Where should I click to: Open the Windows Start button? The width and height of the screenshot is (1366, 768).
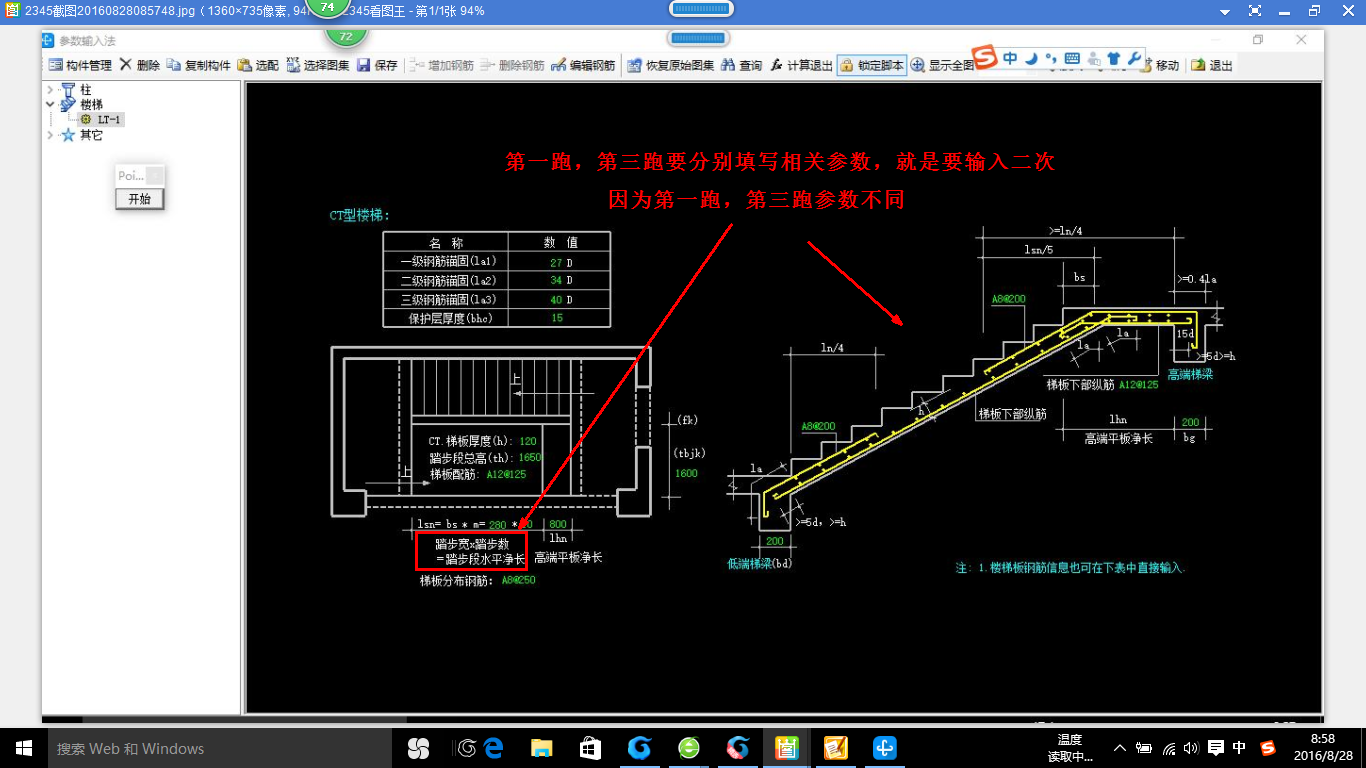pos(24,748)
